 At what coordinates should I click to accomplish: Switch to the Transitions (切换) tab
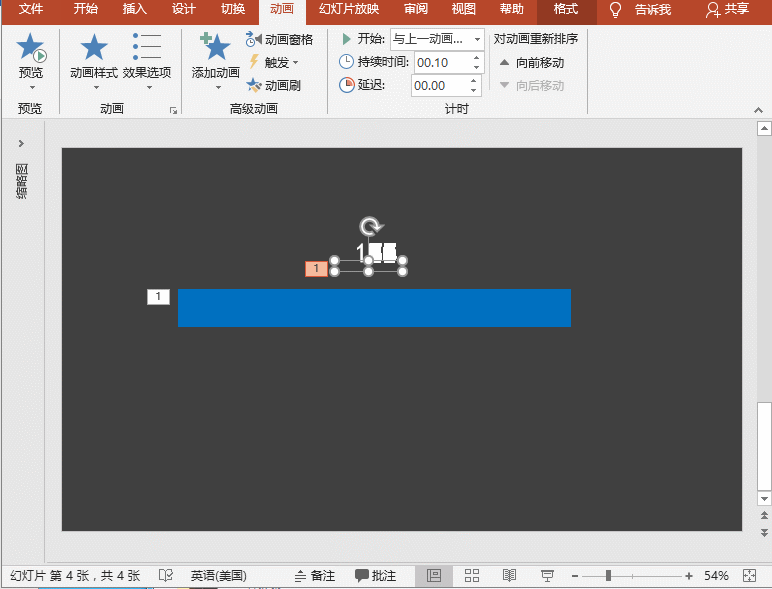(x=233, y=9)
